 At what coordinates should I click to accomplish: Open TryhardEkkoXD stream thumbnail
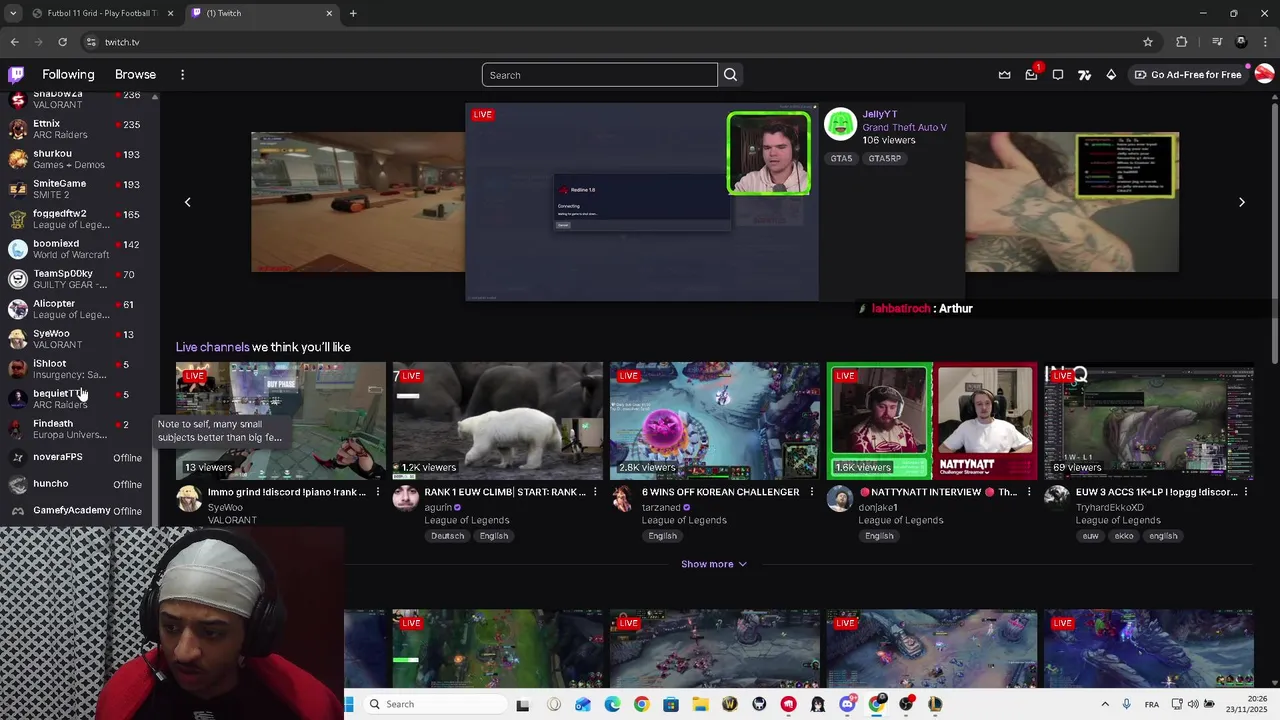pyautogui.click(x=1149, y=421)
